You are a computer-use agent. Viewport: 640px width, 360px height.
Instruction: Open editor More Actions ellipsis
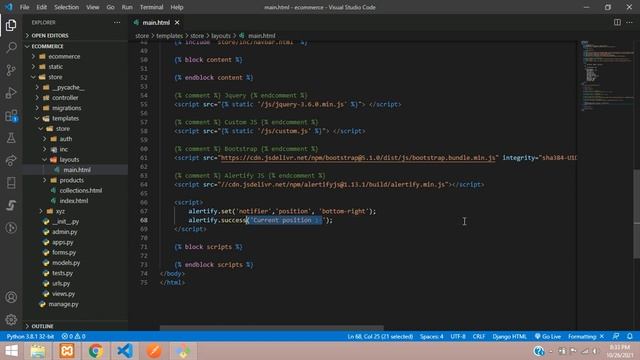tap(629, 22)
